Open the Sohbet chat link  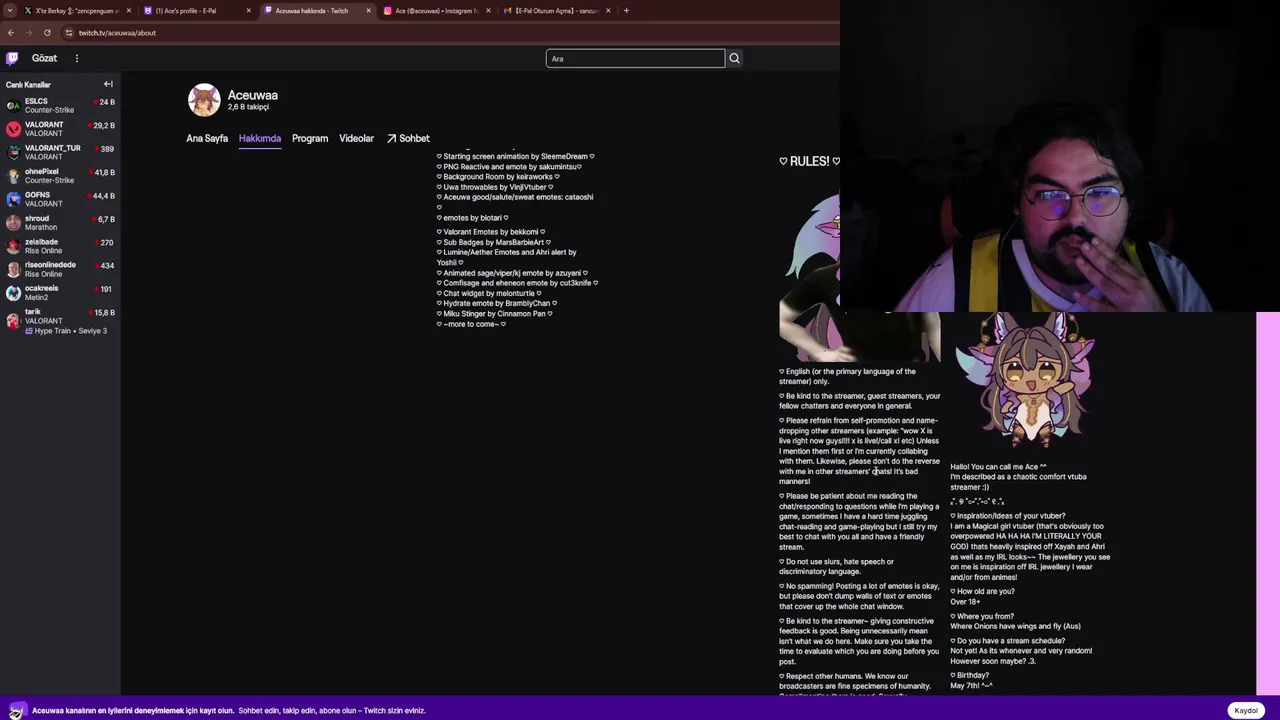click(x=408, y=138)
